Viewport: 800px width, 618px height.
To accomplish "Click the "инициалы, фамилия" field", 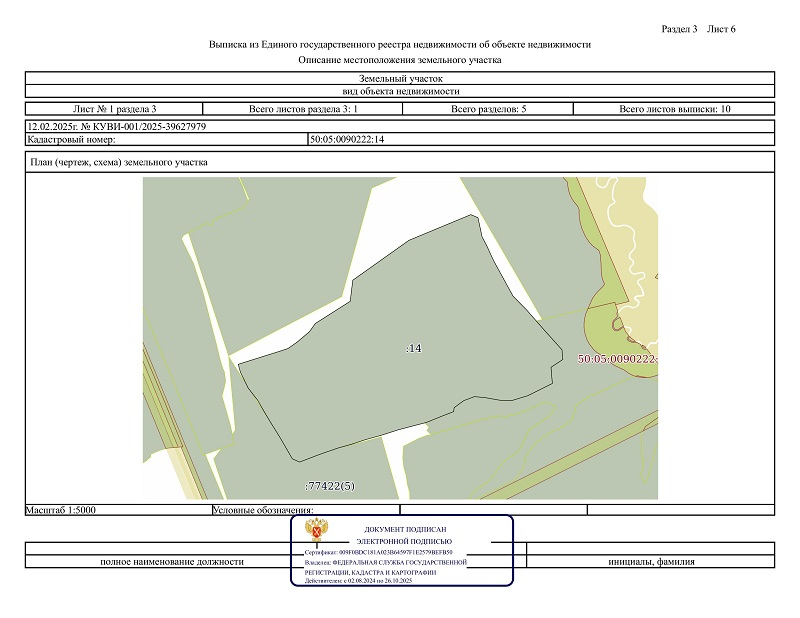I will (x=651, y=561).
